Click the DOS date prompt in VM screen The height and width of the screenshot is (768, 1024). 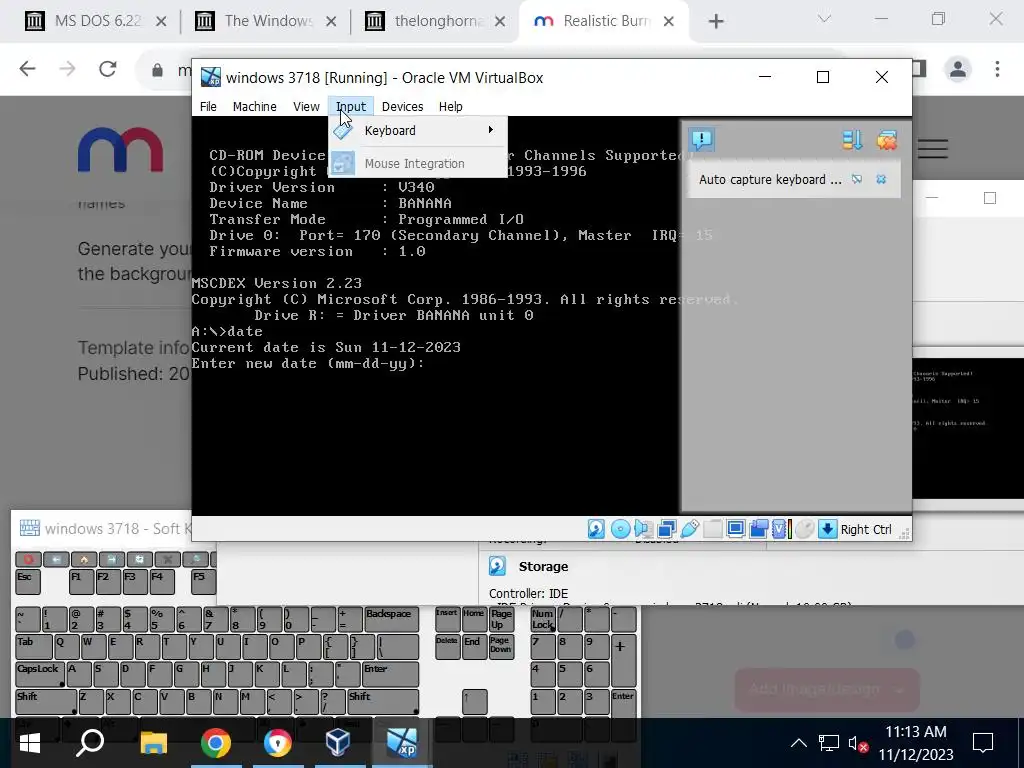tap(308, 363)
